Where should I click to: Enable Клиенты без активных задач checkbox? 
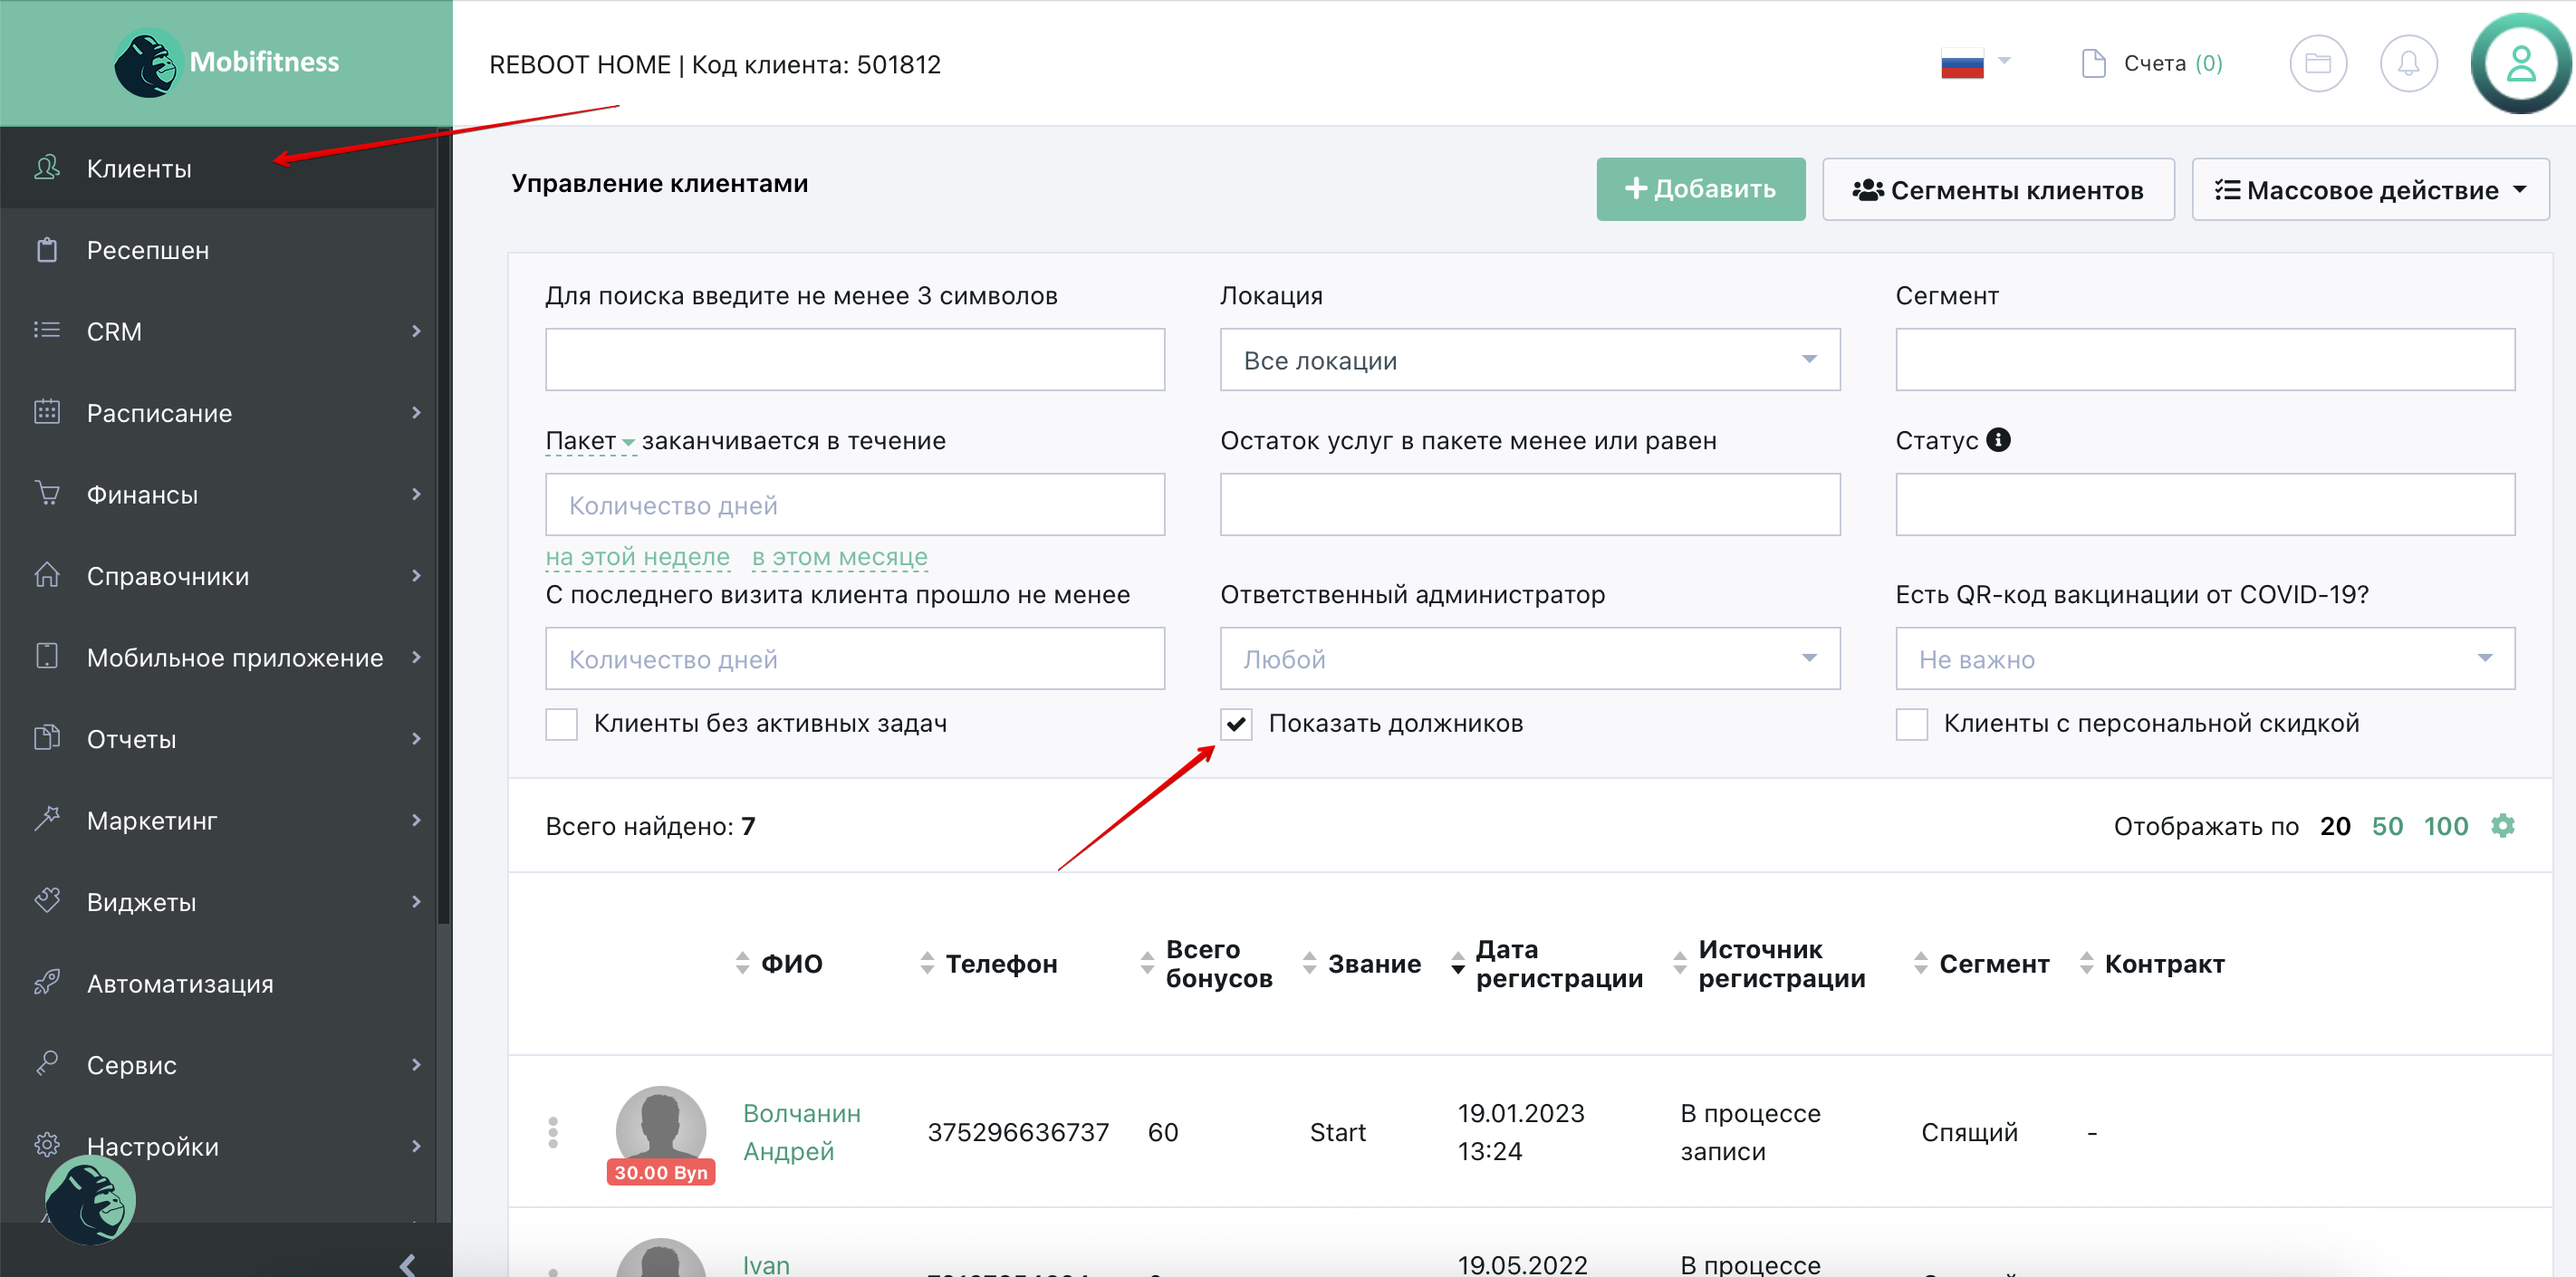point(561,724)
